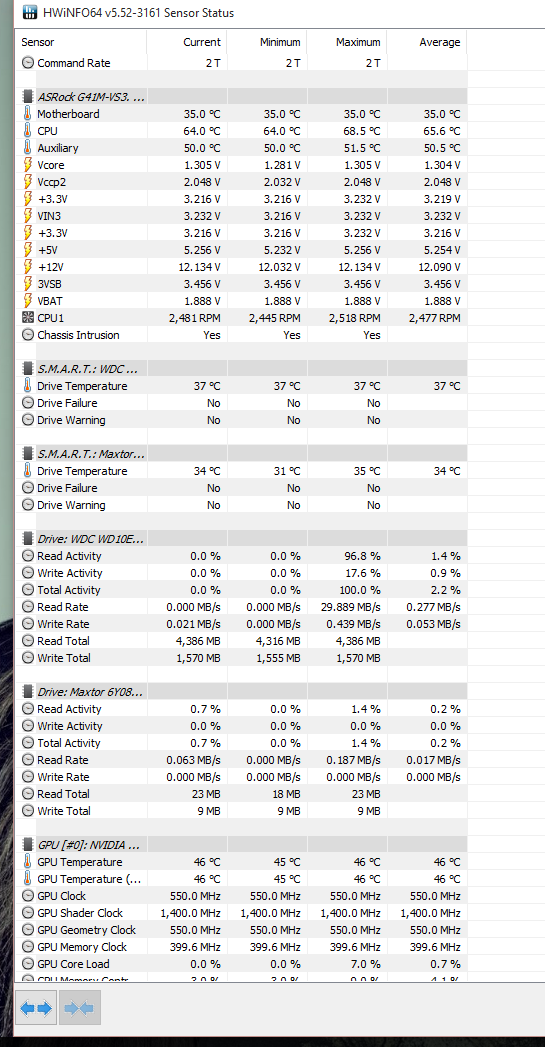The height and width of the screenshot is (1047, 545).
Task: Click the HWiNFO64 title bar app icon
Action: 29,13
